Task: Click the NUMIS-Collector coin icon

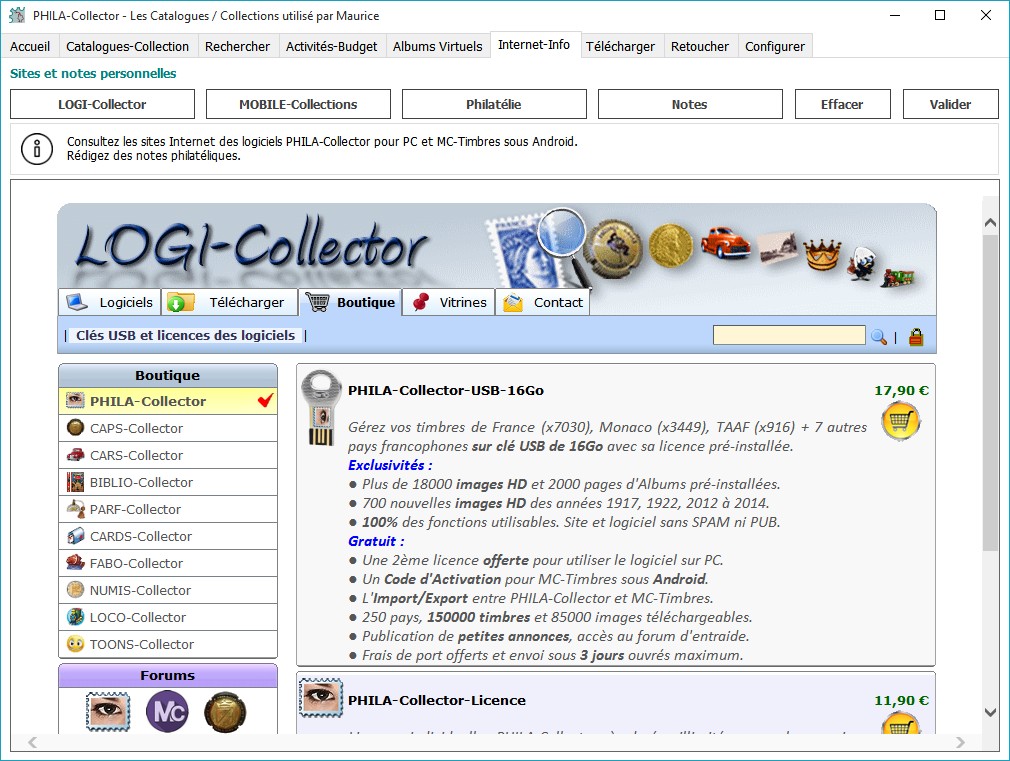Action: (x=75, y=590)
